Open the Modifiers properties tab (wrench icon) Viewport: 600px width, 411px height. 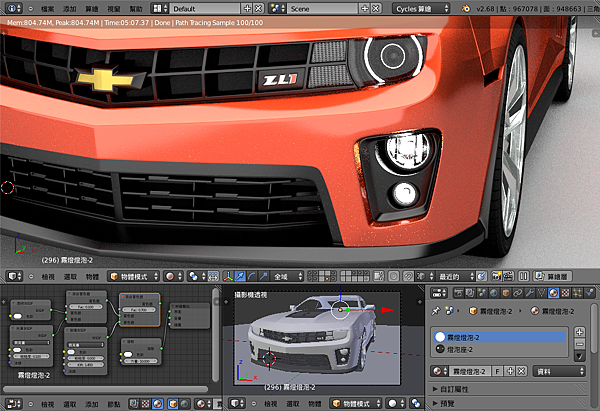529,294
